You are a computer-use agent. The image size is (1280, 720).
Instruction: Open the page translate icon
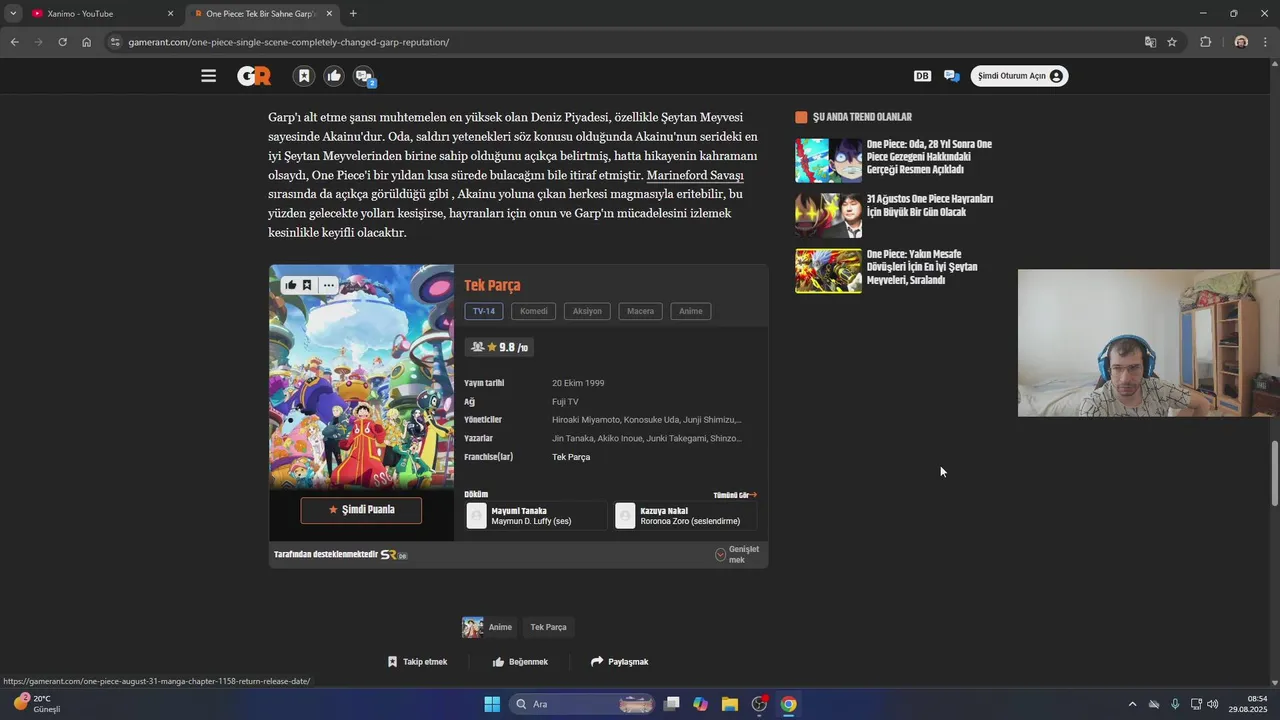click(x=1150, y=42)
